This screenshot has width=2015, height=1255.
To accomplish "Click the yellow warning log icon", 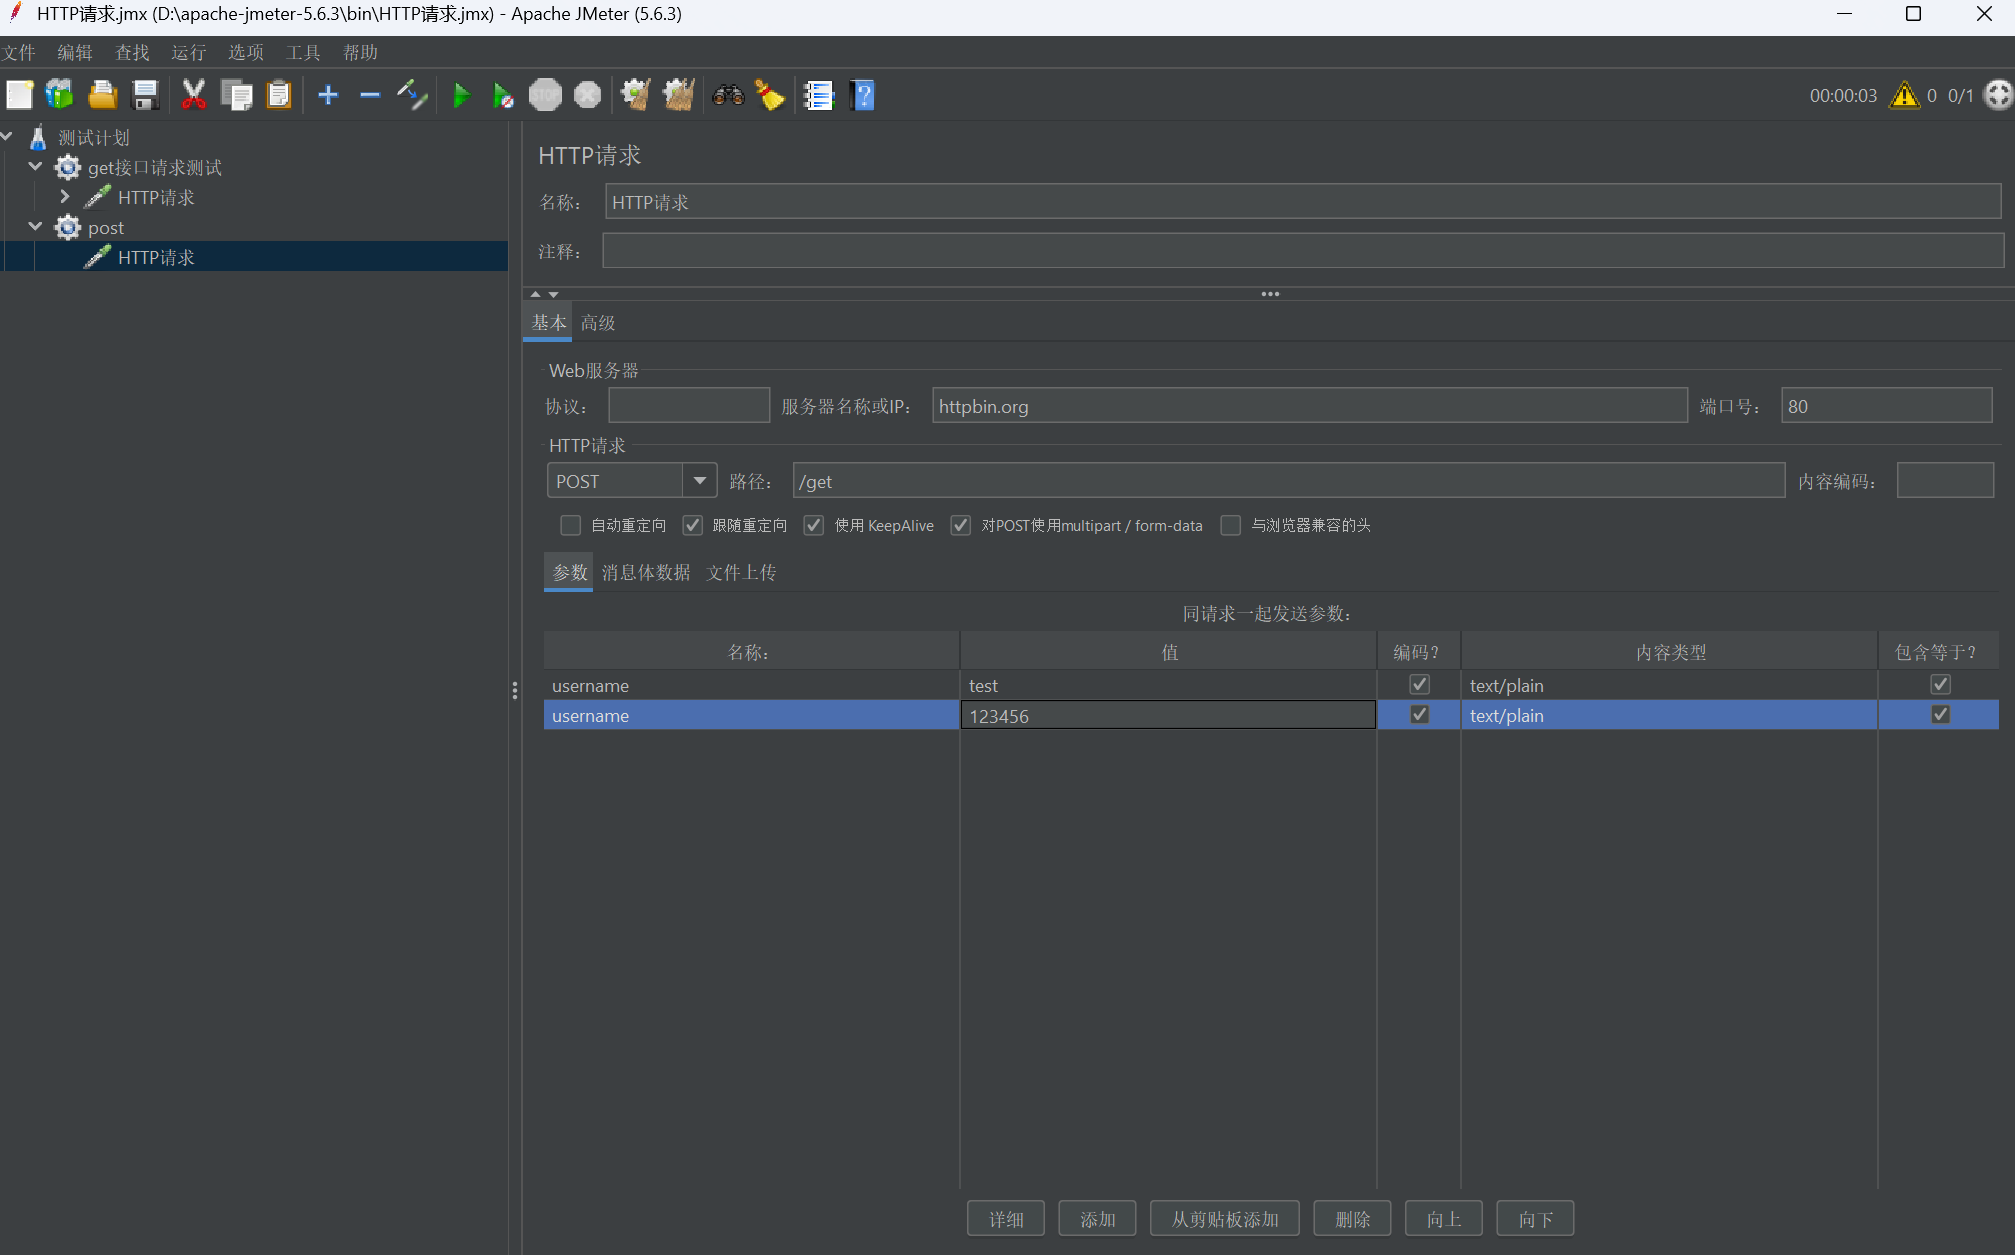I will click(1904, 96).
